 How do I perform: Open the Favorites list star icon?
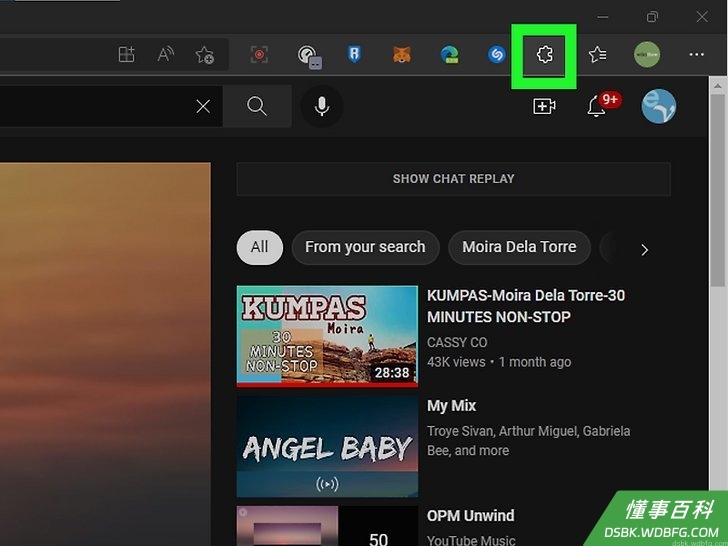[x=597, y=55]
